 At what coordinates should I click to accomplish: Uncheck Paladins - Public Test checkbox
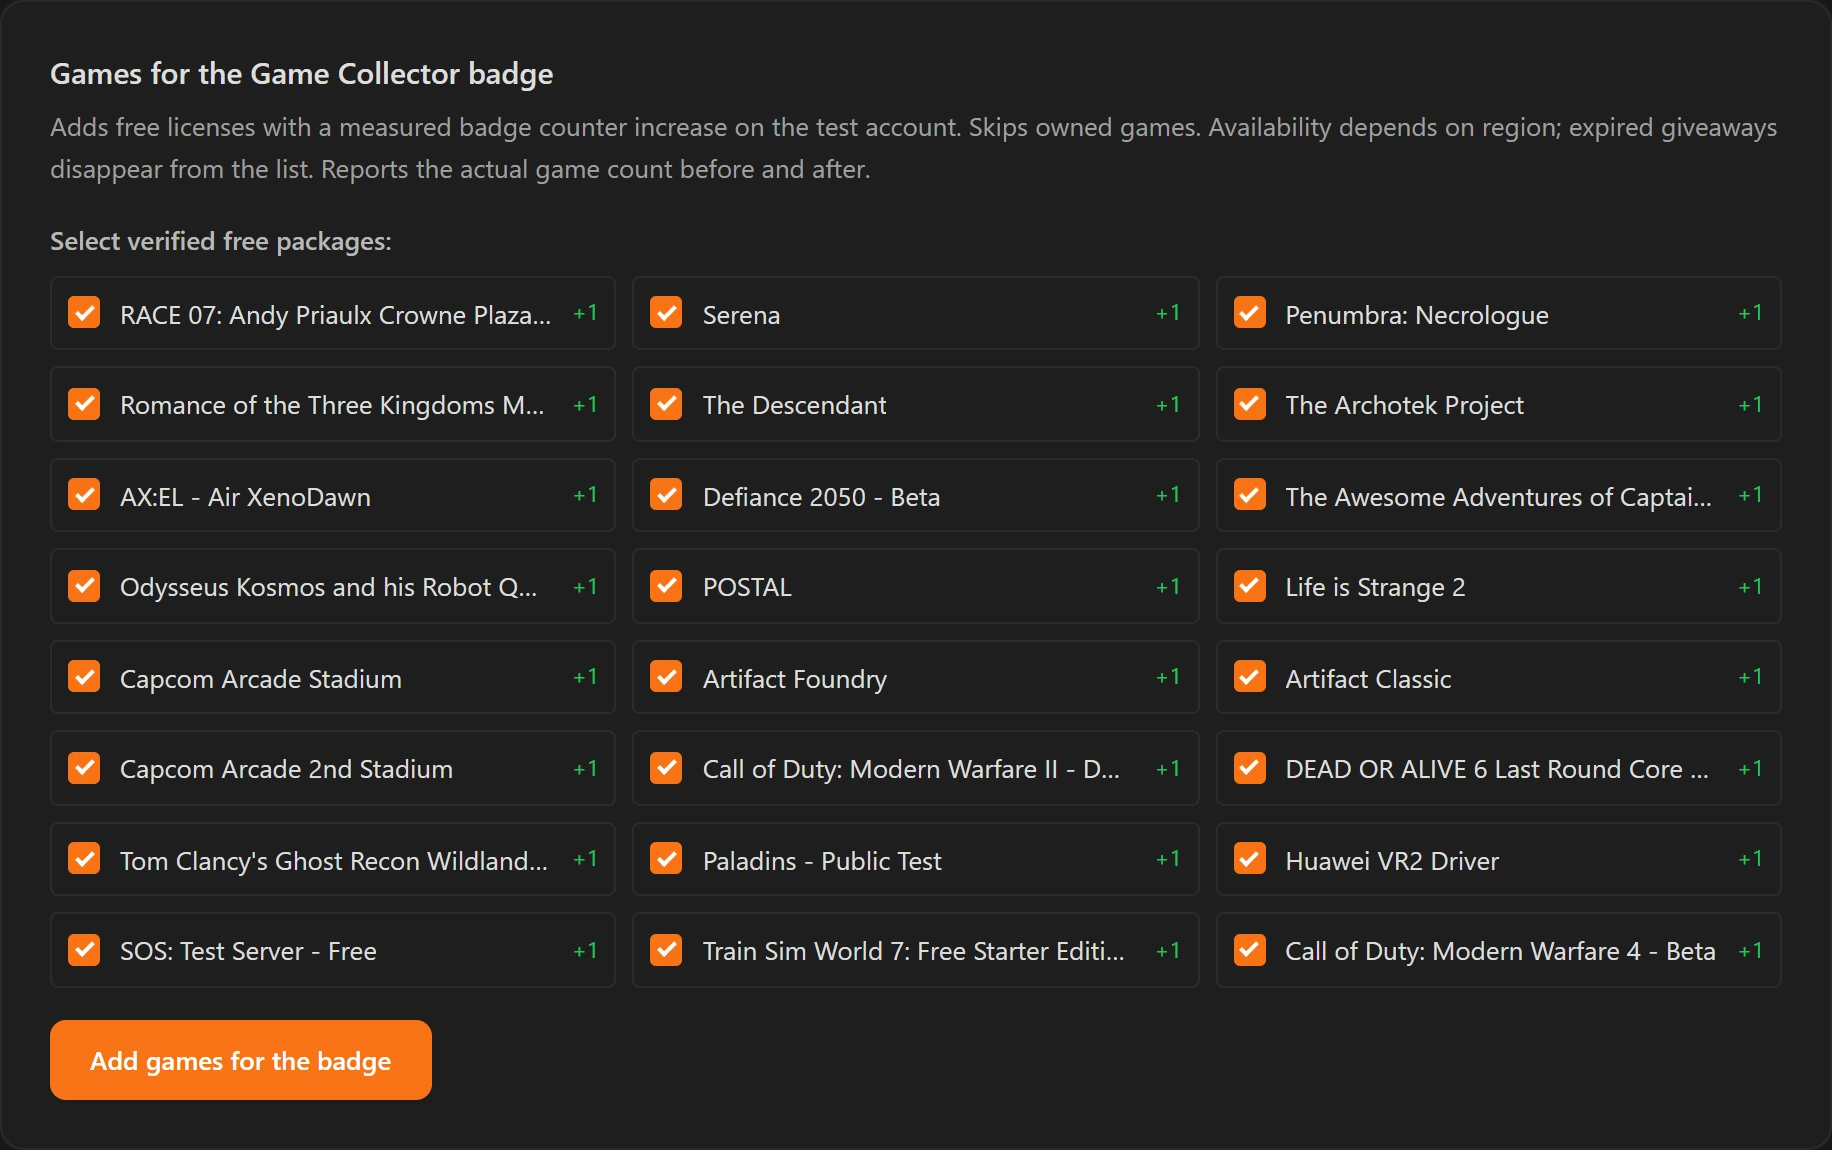[x=666, y=859]
